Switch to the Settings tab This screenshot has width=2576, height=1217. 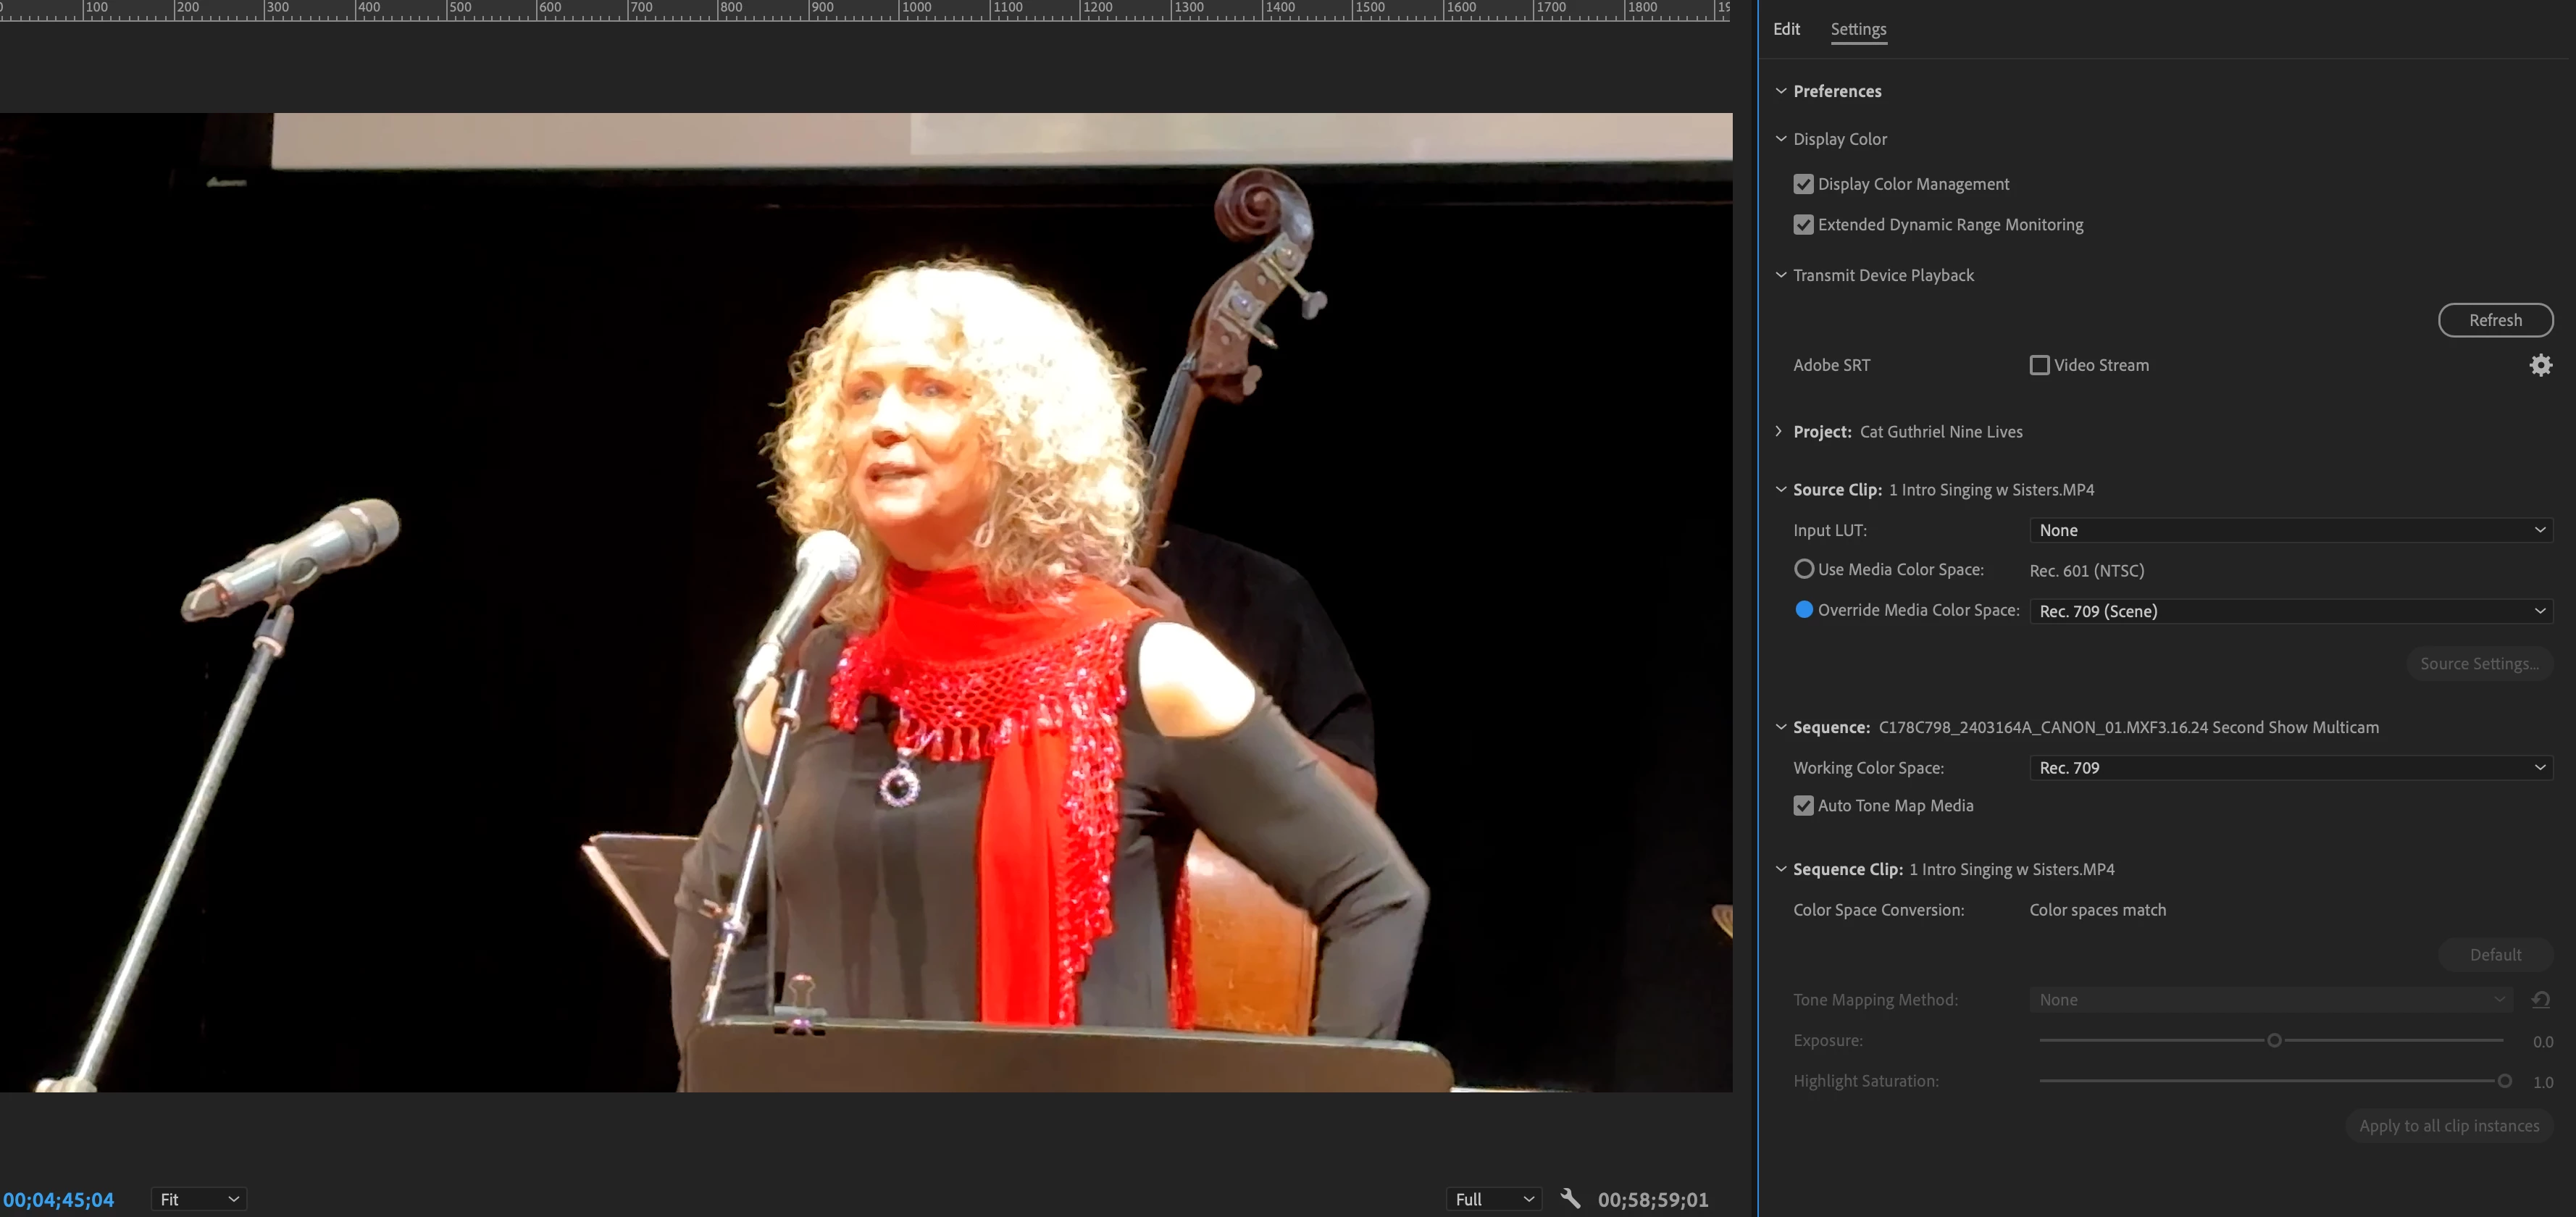tap(1858, 29)
